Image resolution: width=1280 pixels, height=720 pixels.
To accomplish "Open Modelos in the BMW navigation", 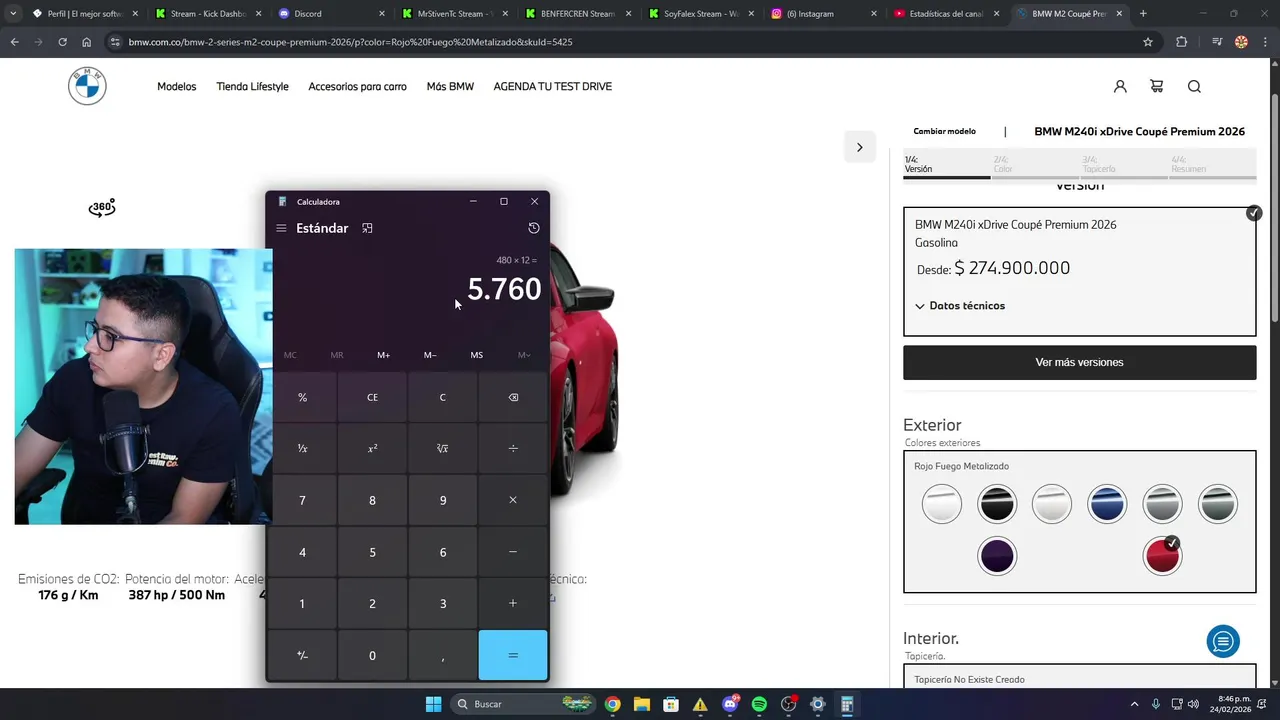I will click(176, 86).
